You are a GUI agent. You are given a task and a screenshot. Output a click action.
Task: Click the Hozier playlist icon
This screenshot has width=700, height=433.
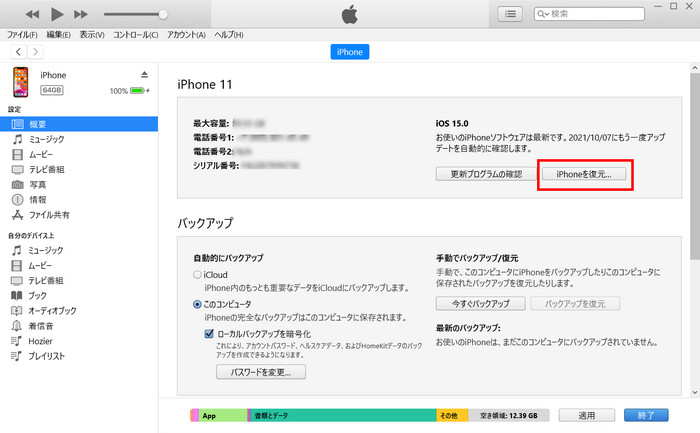[17, 341]
